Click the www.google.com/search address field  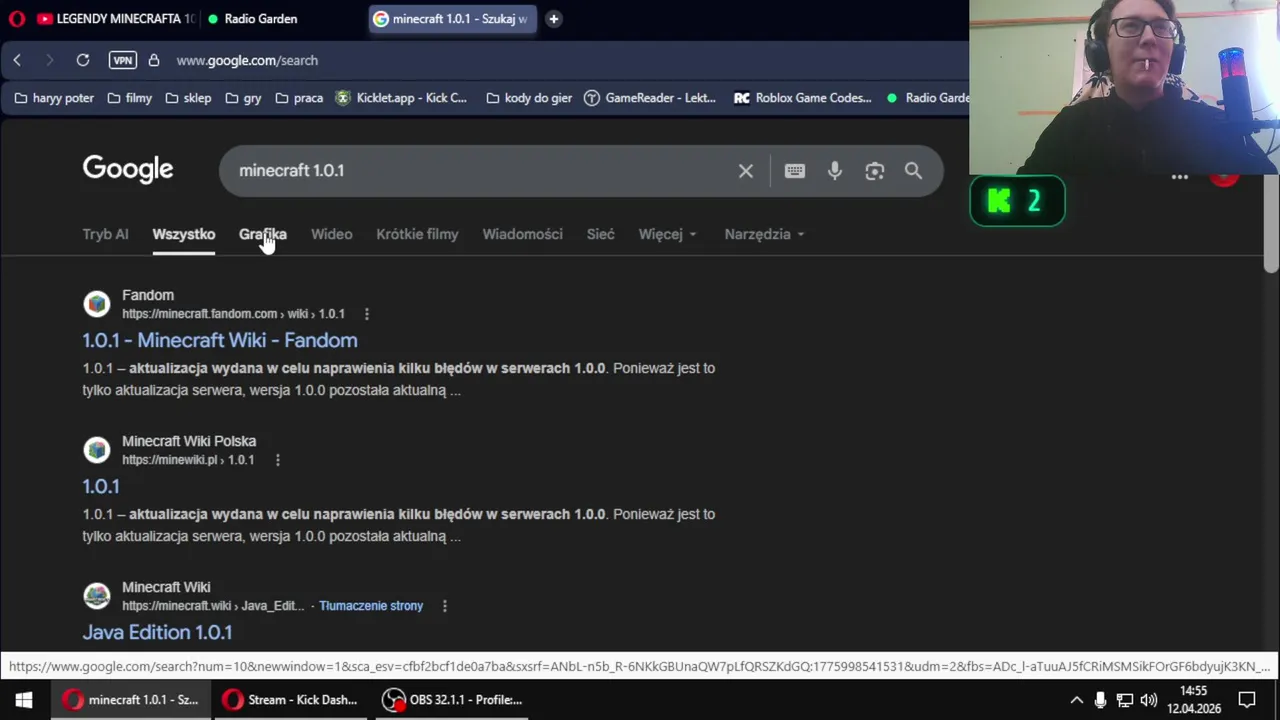[247, 60]
